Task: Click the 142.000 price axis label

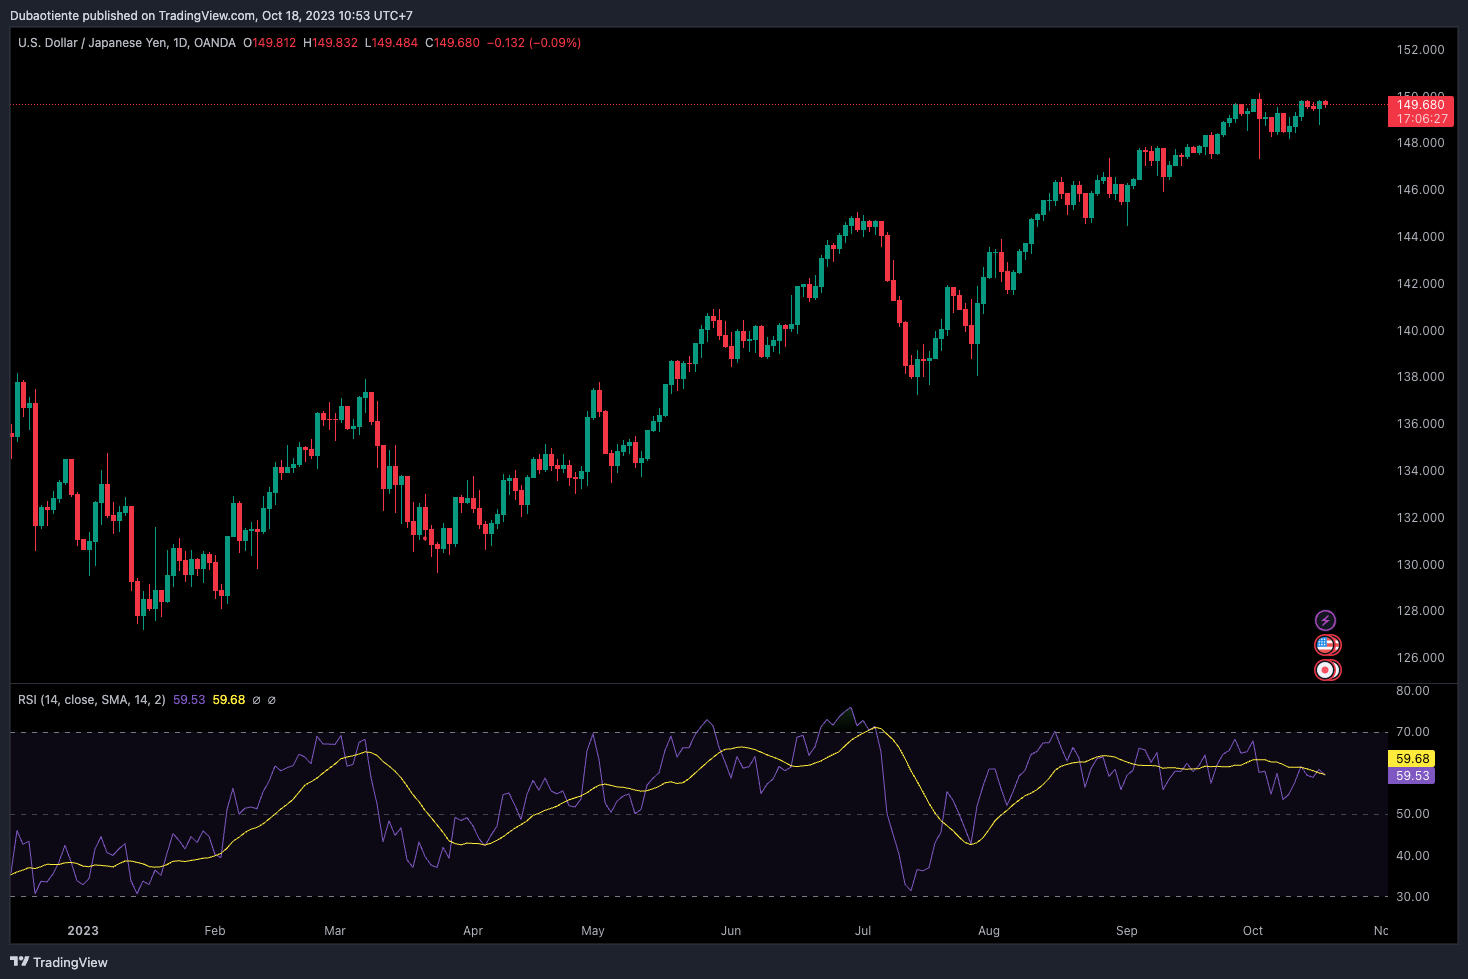Action: click(x=1420, y=284)
